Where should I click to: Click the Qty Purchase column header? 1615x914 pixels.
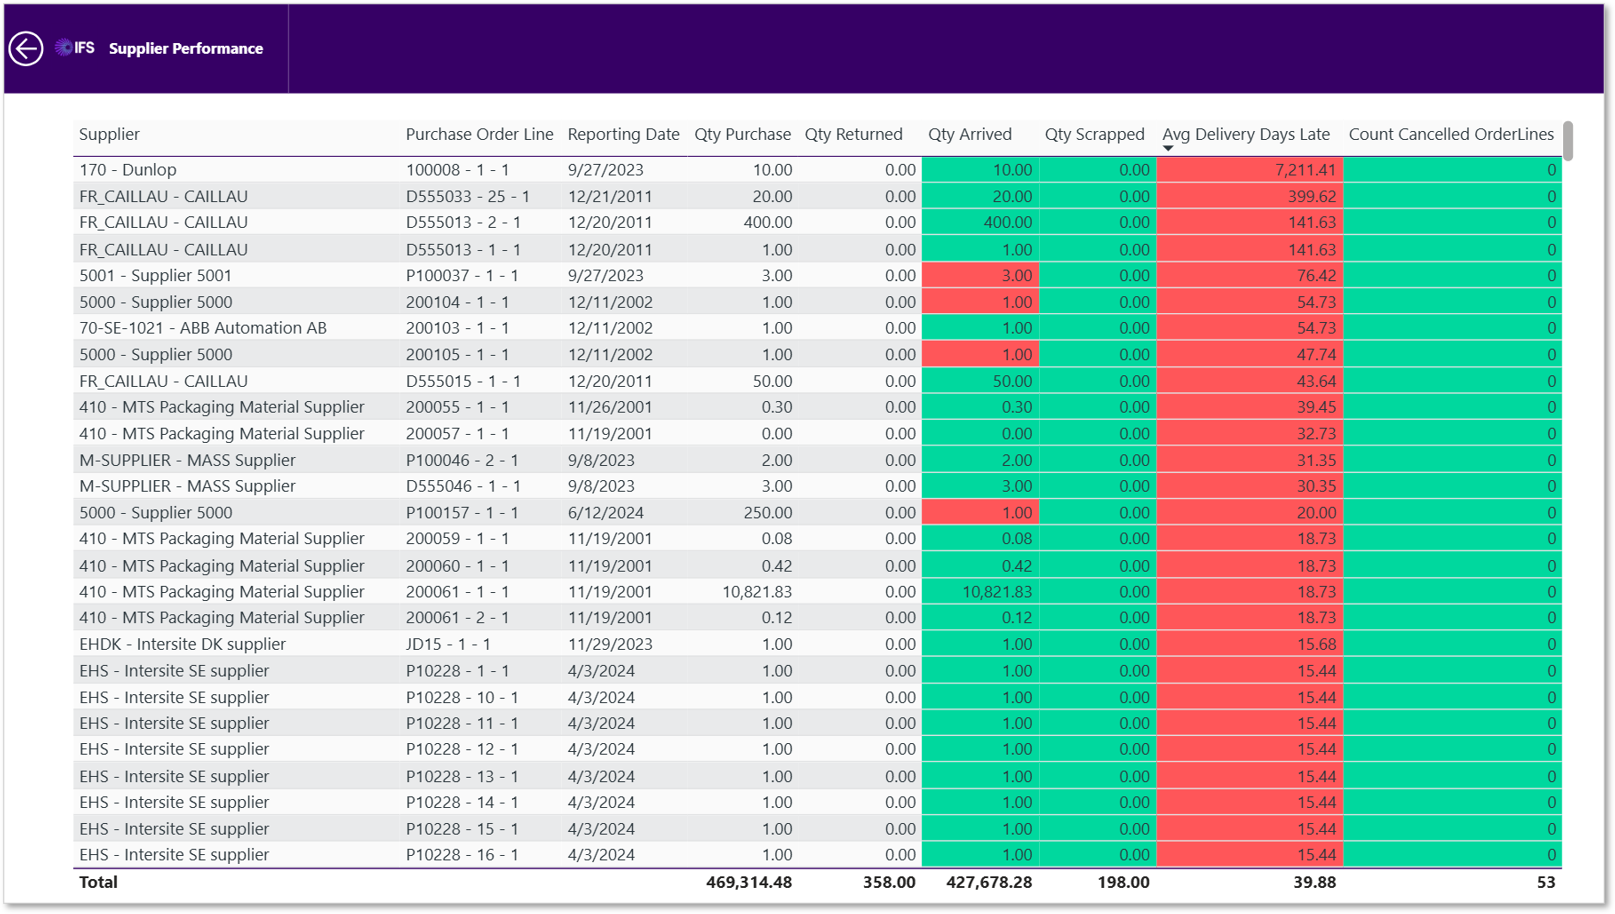(x=742, y=134)
